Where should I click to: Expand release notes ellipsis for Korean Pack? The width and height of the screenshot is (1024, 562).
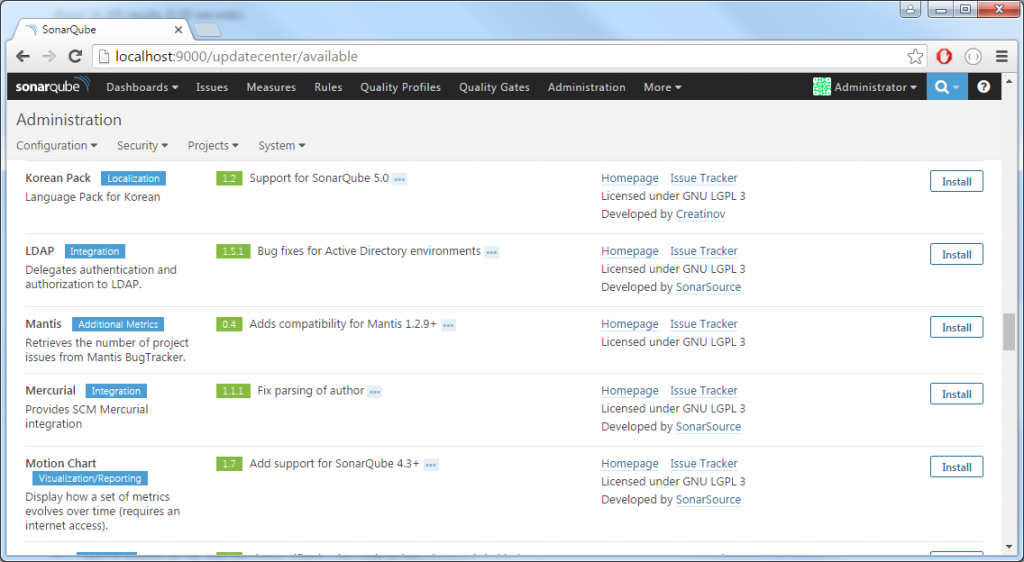400,179
